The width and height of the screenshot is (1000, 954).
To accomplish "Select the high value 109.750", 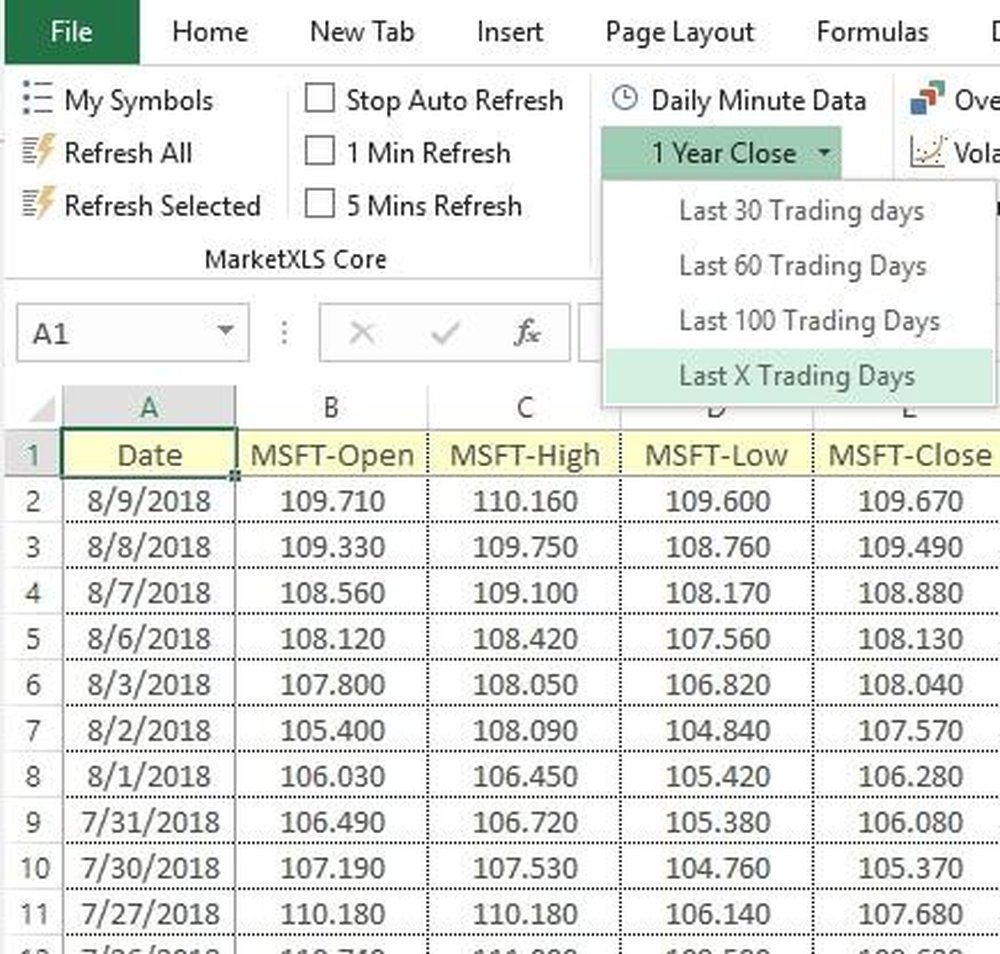I will click(525, 547).
